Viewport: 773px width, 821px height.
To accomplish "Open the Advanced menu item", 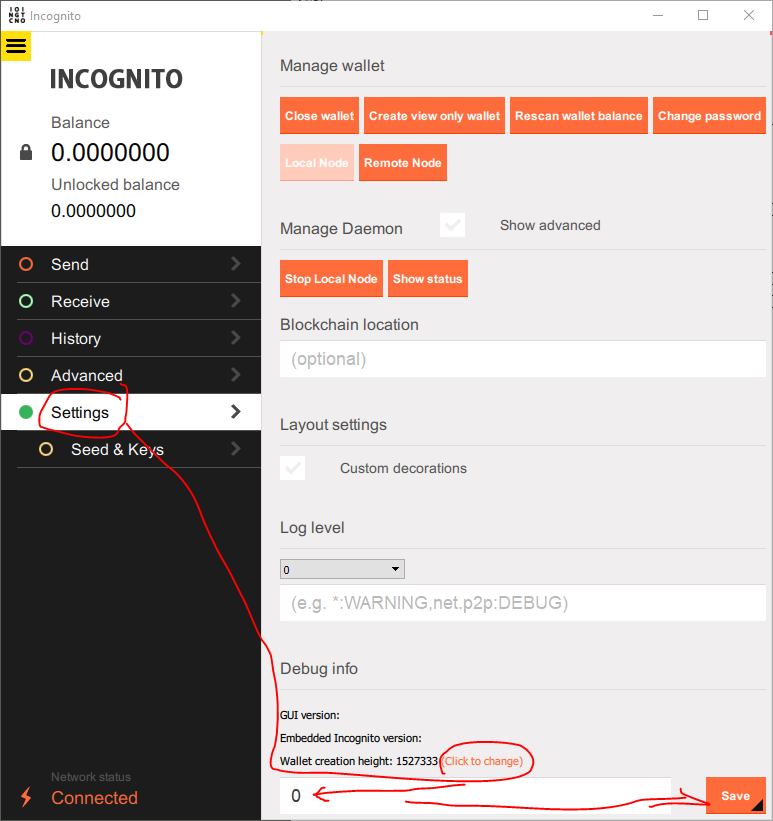I will (x=131, y=375).
